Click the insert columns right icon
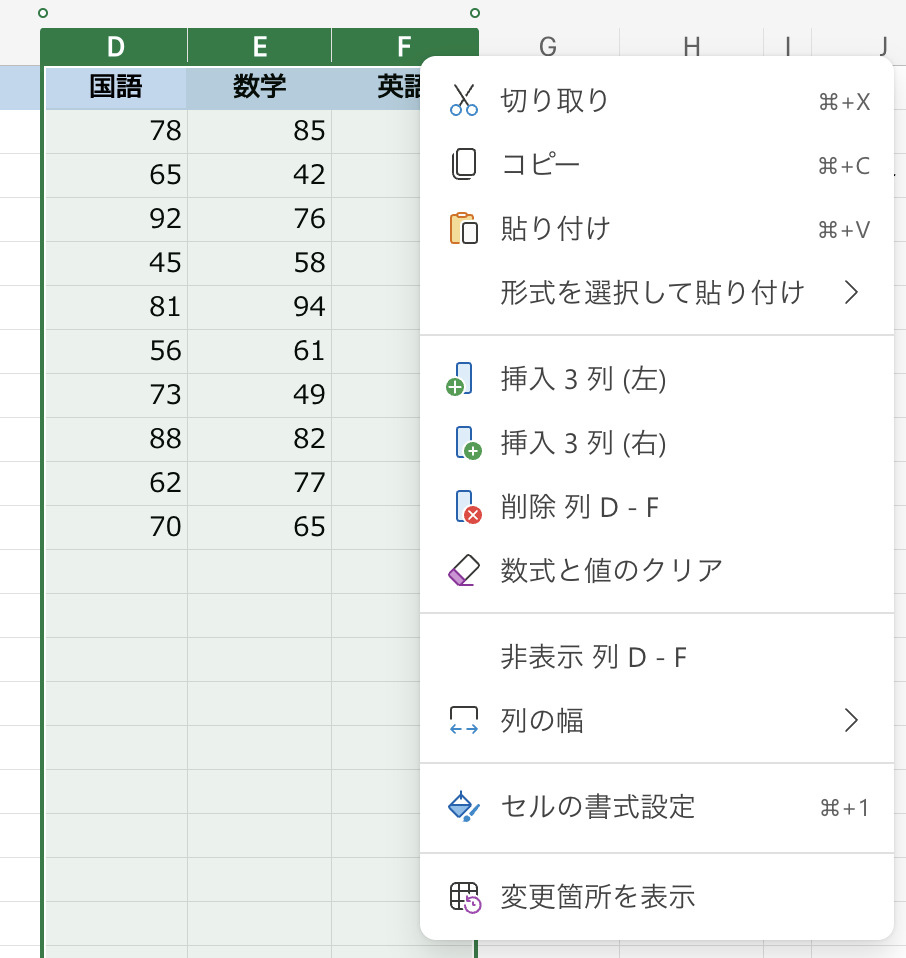The width and height of the screenshot is (906, 958). 467,443
